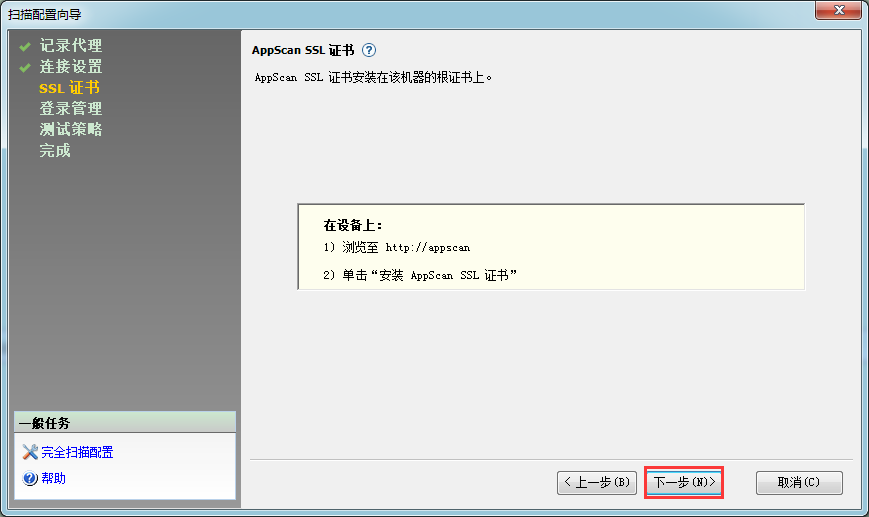The image size is (869, 517).
Task: Select the 连接设置 wizard step
Action: click(x=70, y=66)
